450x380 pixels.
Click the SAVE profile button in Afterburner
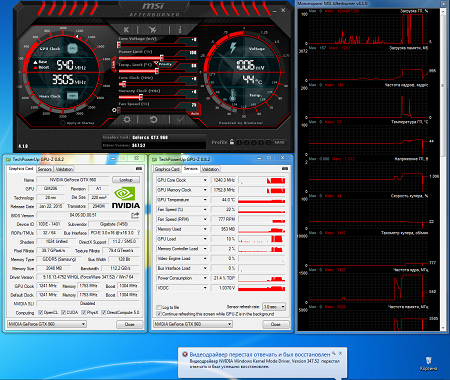[x=279, y=142]
